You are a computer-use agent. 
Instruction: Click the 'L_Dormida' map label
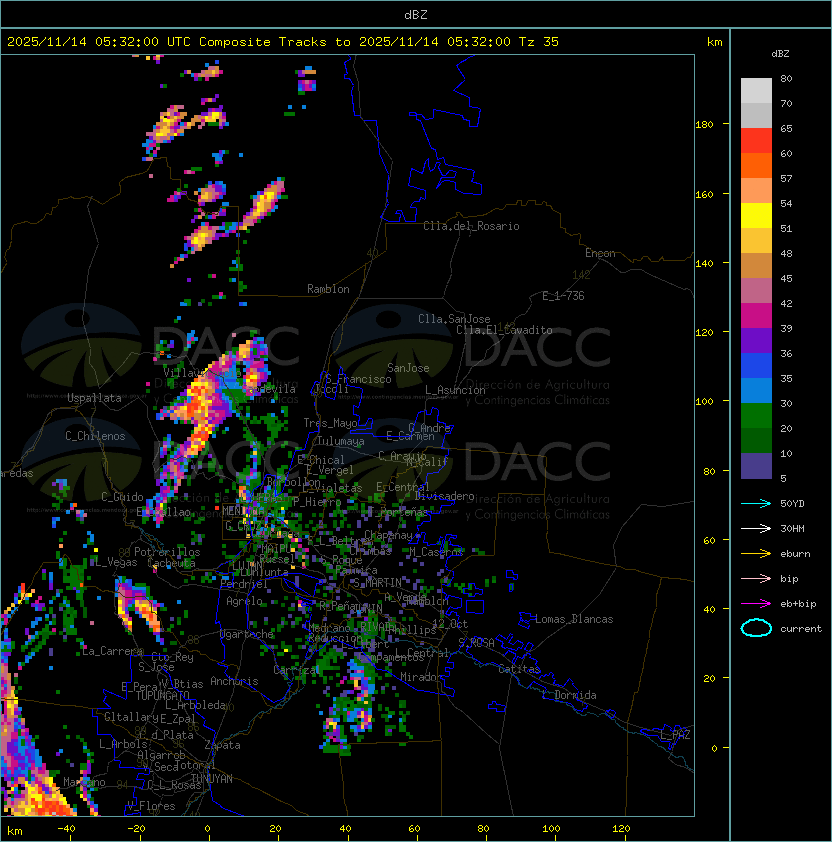(x=569, y=695)
